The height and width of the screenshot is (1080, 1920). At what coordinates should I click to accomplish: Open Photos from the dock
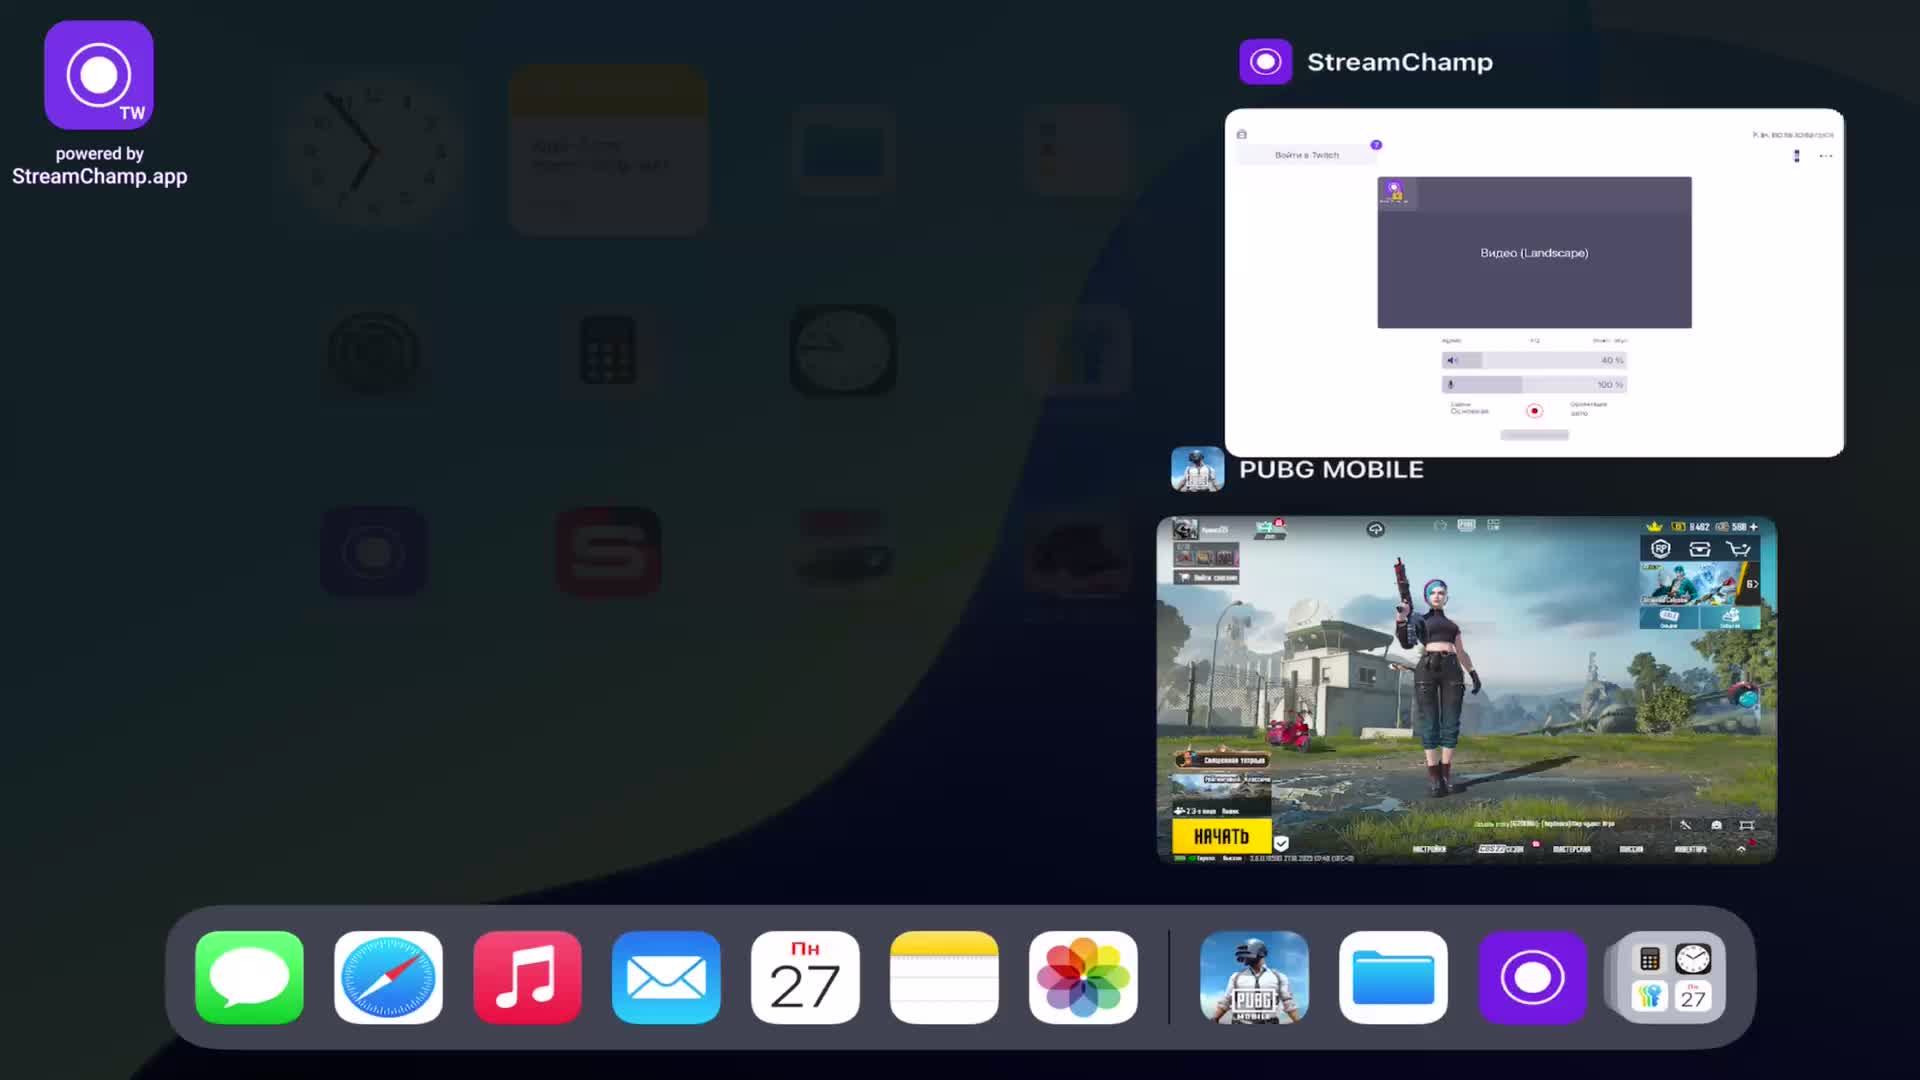click(1083, 977)
